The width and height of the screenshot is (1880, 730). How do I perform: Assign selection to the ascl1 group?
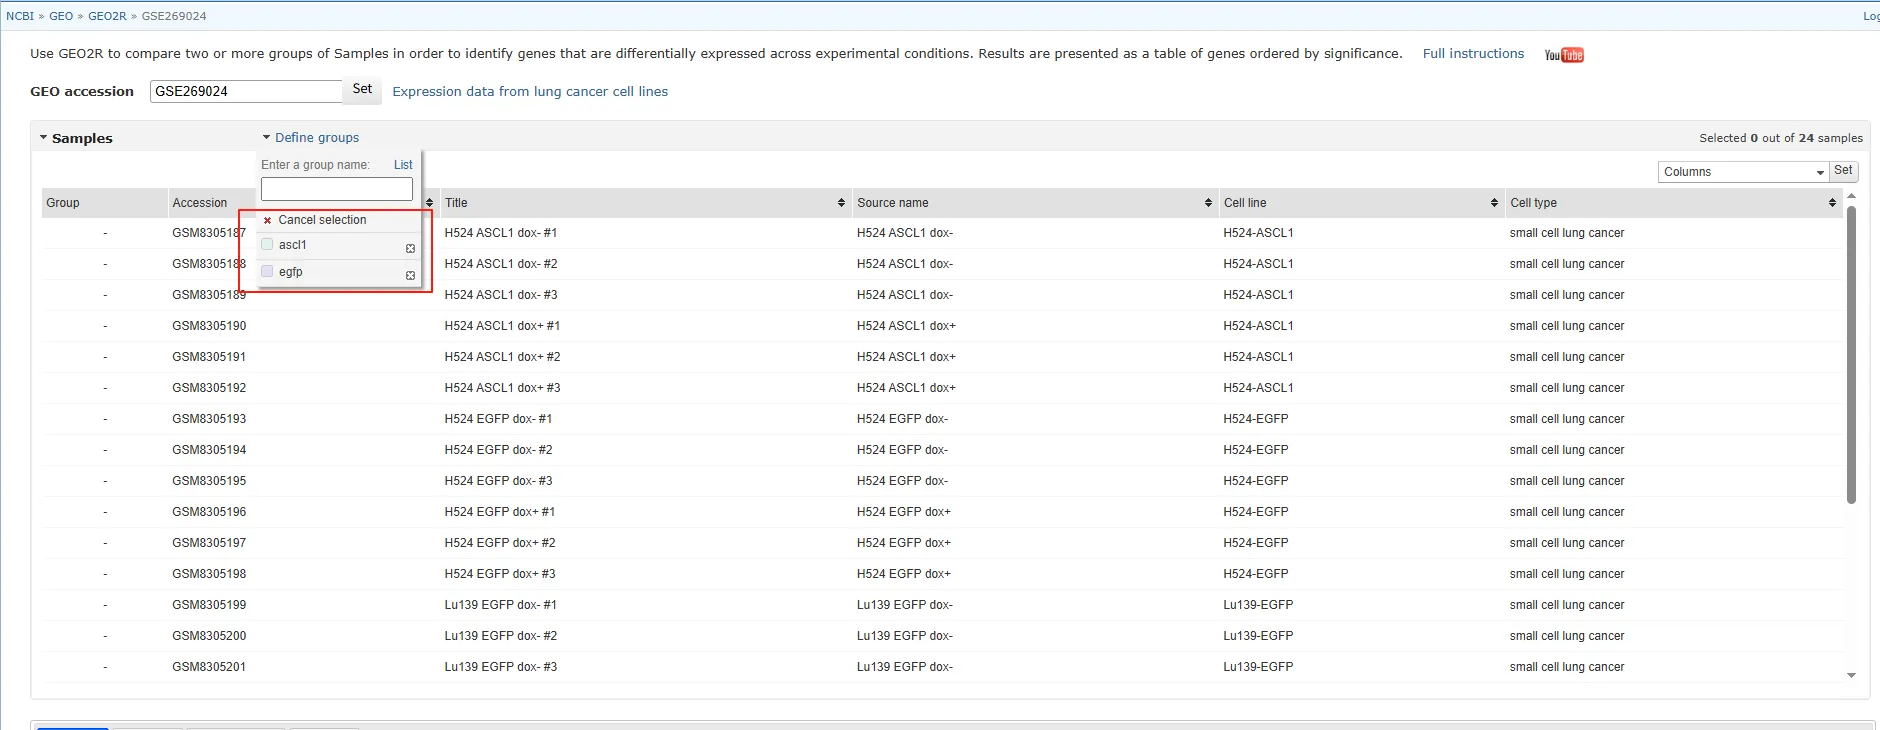coord(293,245)
